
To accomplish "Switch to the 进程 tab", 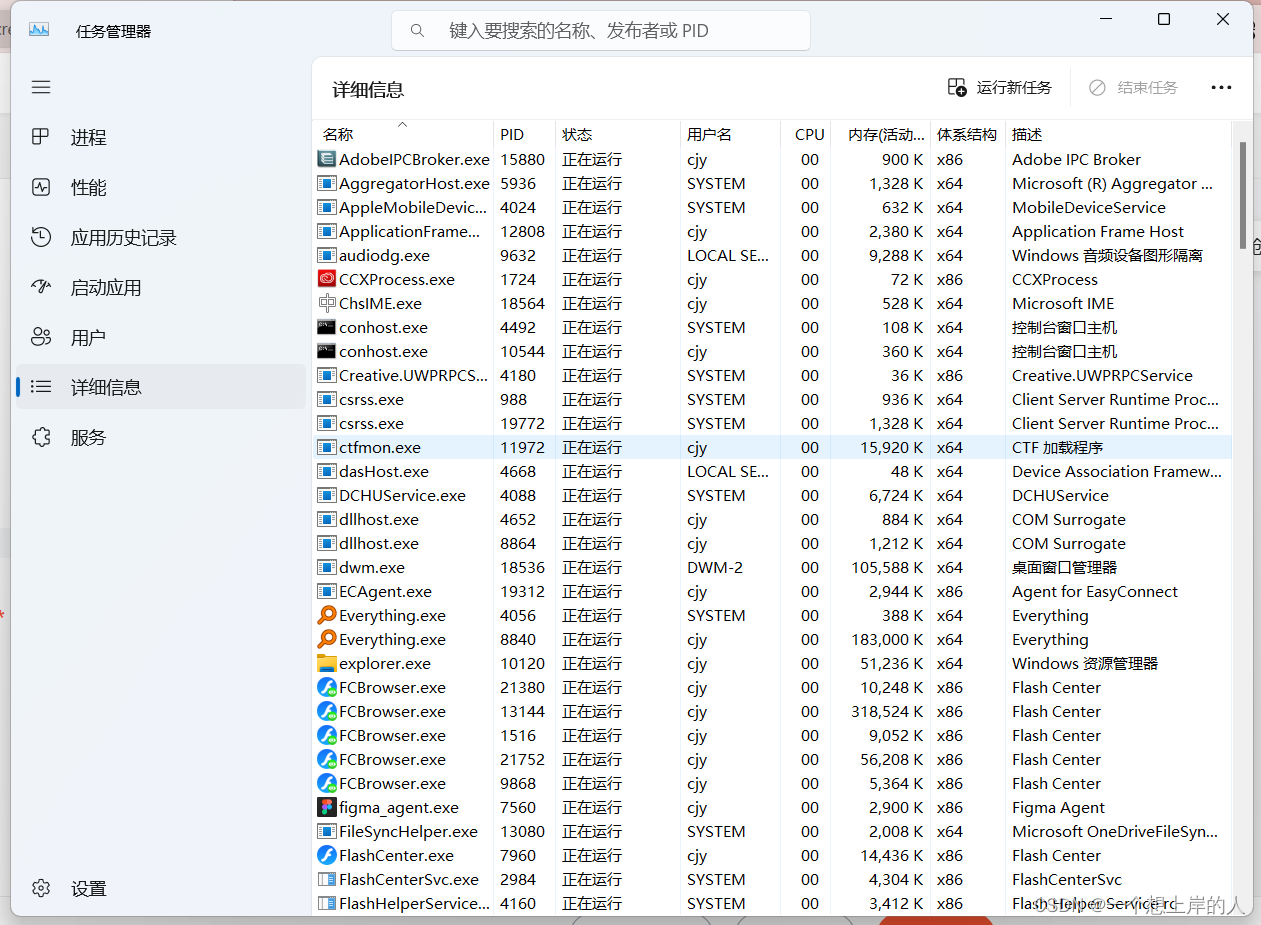I will [160, 137].
